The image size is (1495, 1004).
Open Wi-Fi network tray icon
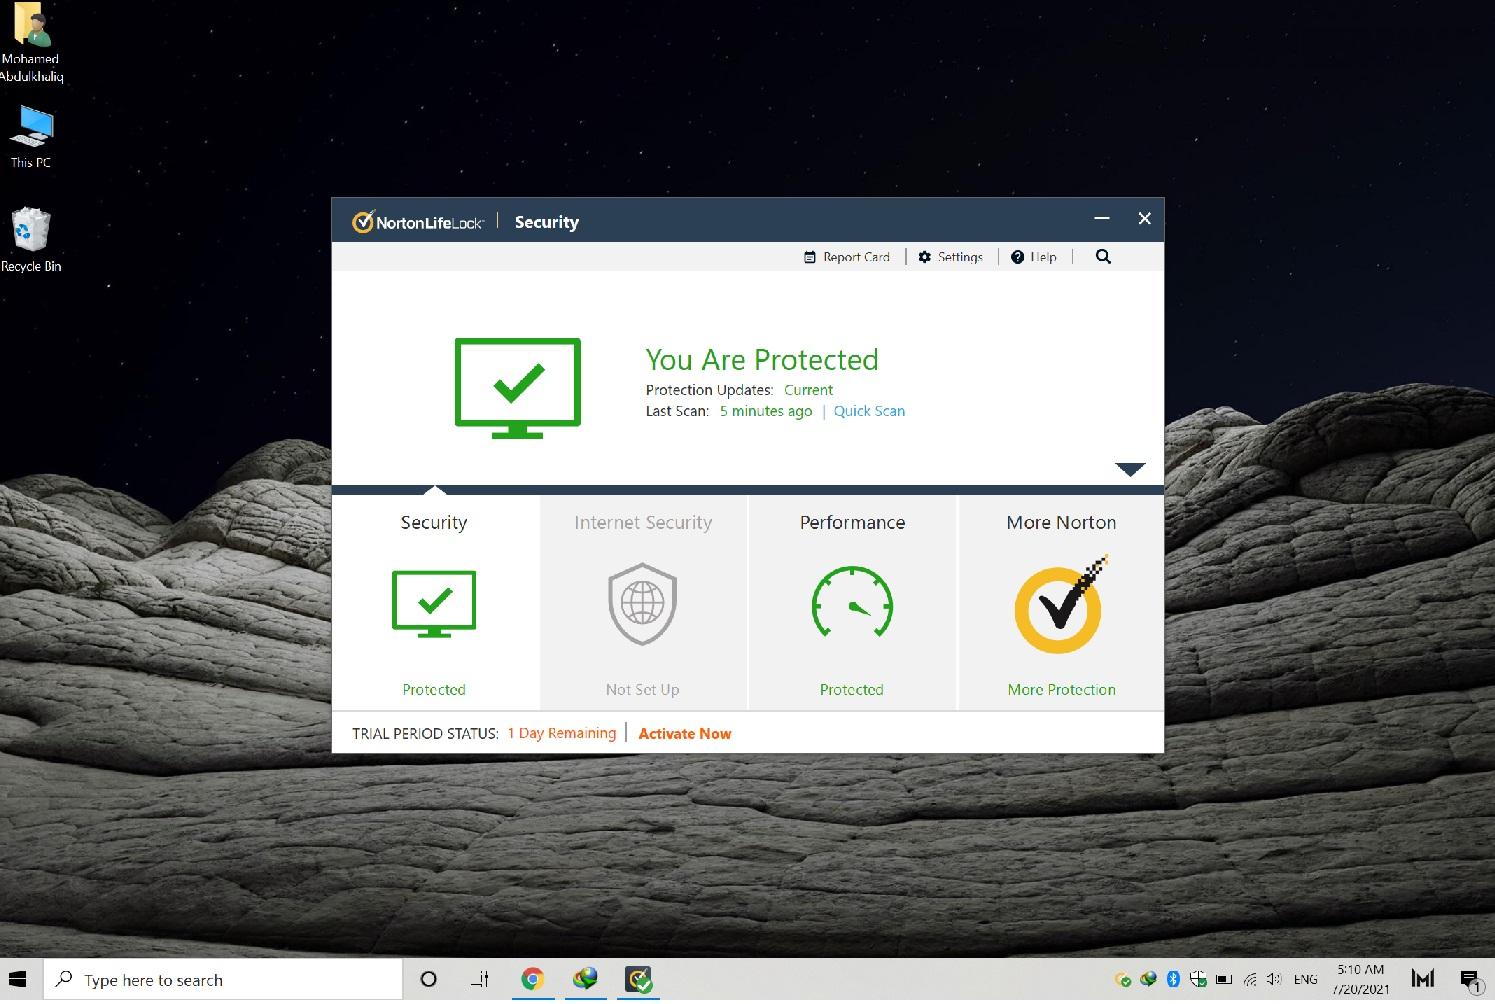click(x=1250, y=980)
